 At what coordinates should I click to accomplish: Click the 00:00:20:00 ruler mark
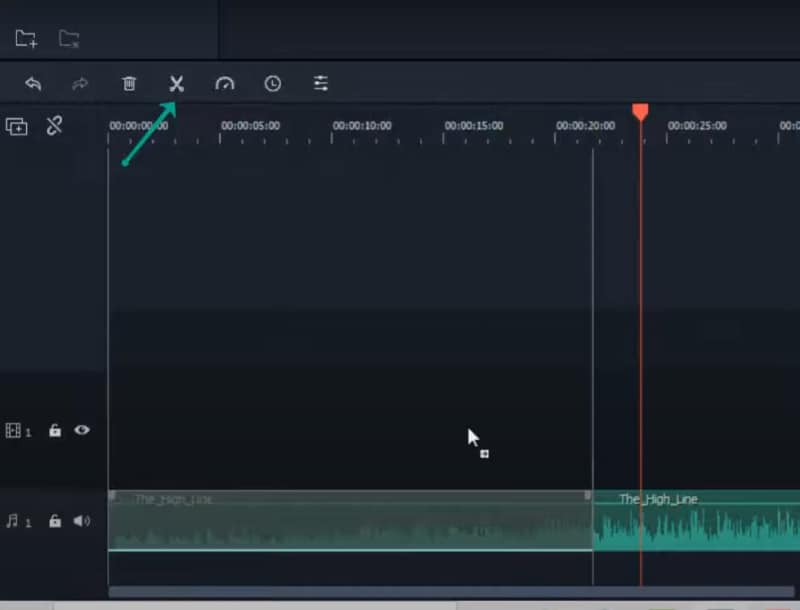click(585, 126)
